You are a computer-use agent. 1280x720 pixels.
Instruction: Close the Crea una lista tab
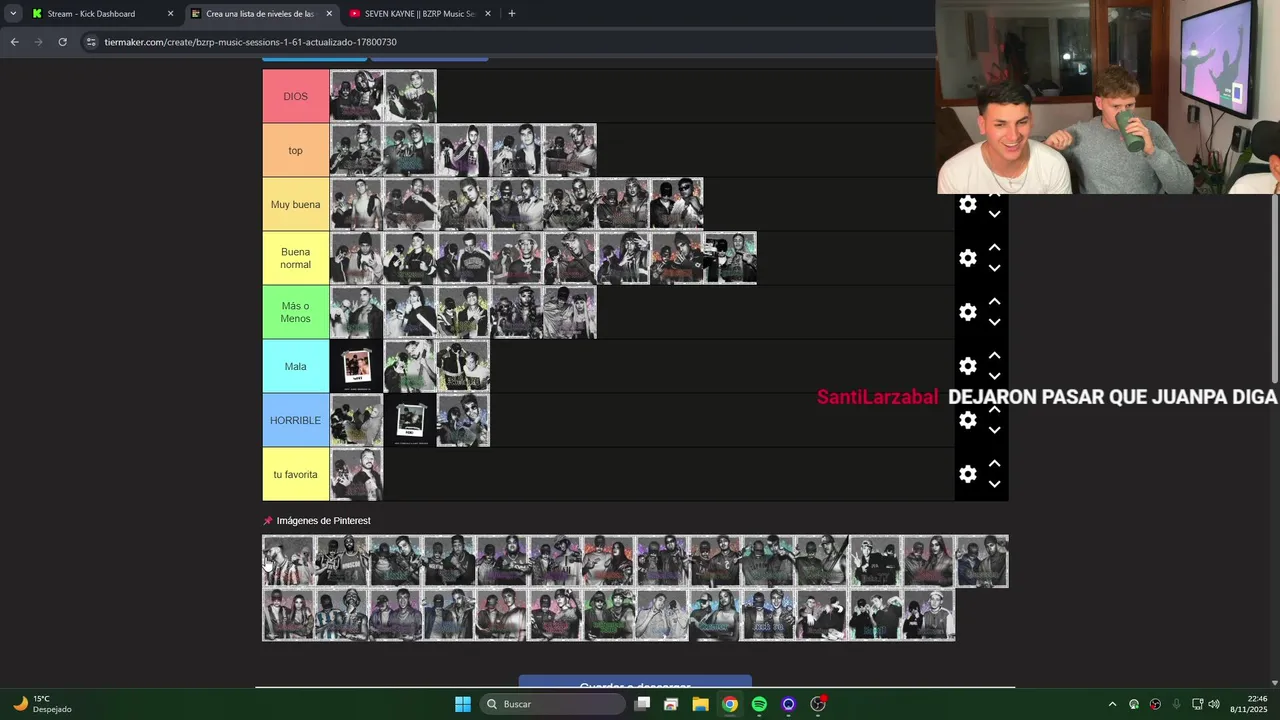pyautogui.click(x=329, y=14)
